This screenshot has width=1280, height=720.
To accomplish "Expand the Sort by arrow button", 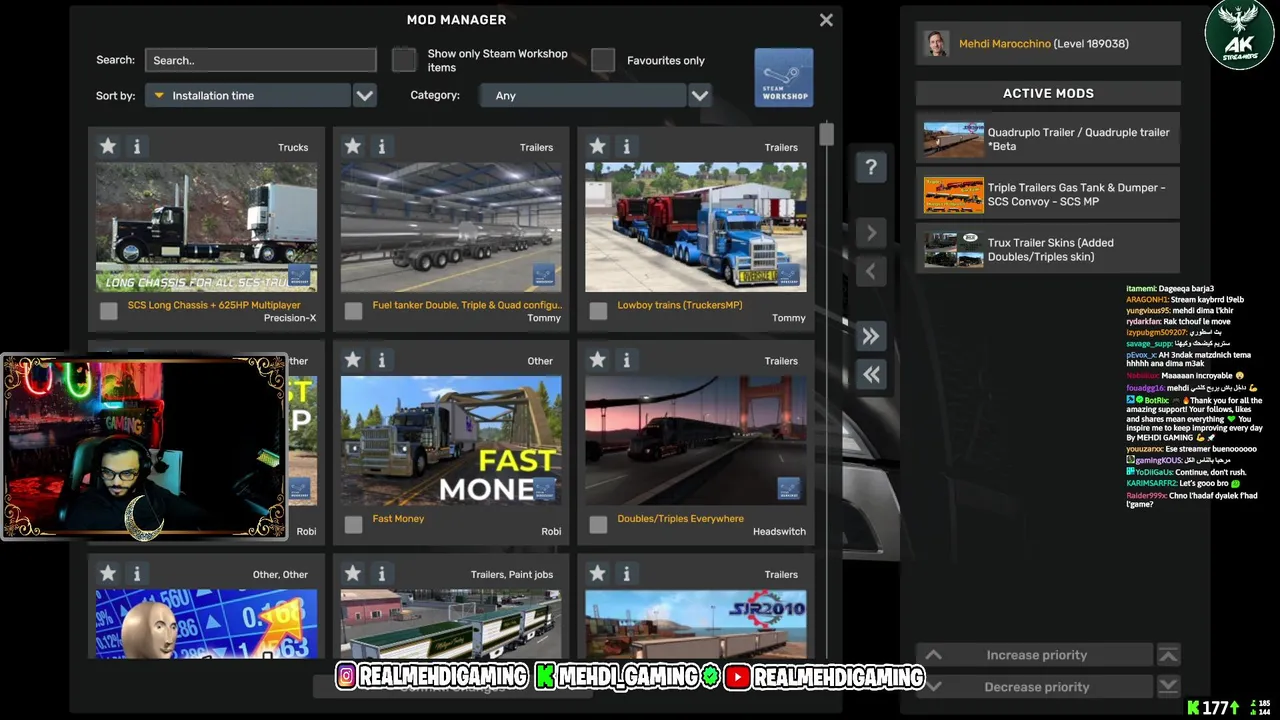I will 365,95.
